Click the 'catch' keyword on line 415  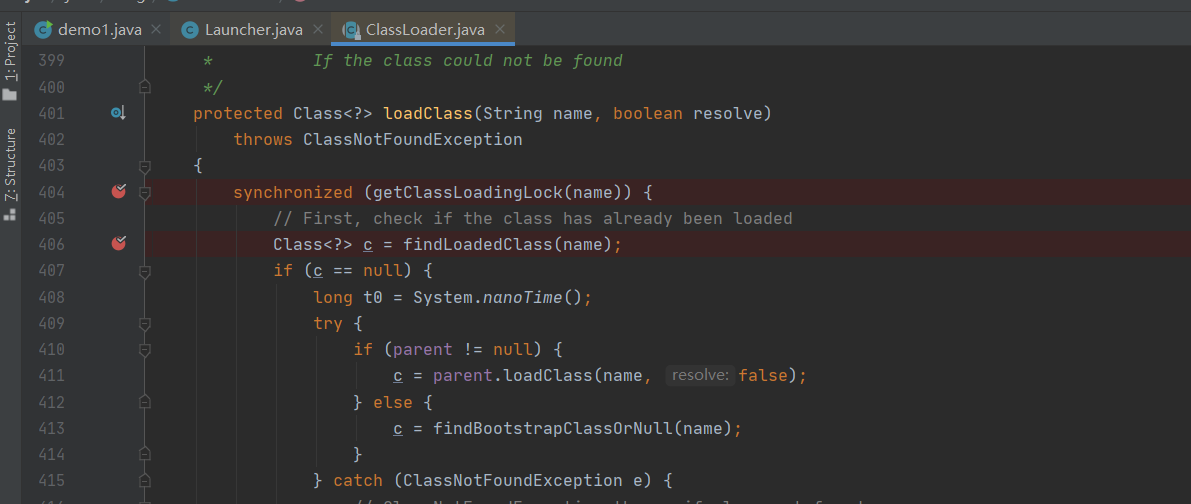point(359,480)
